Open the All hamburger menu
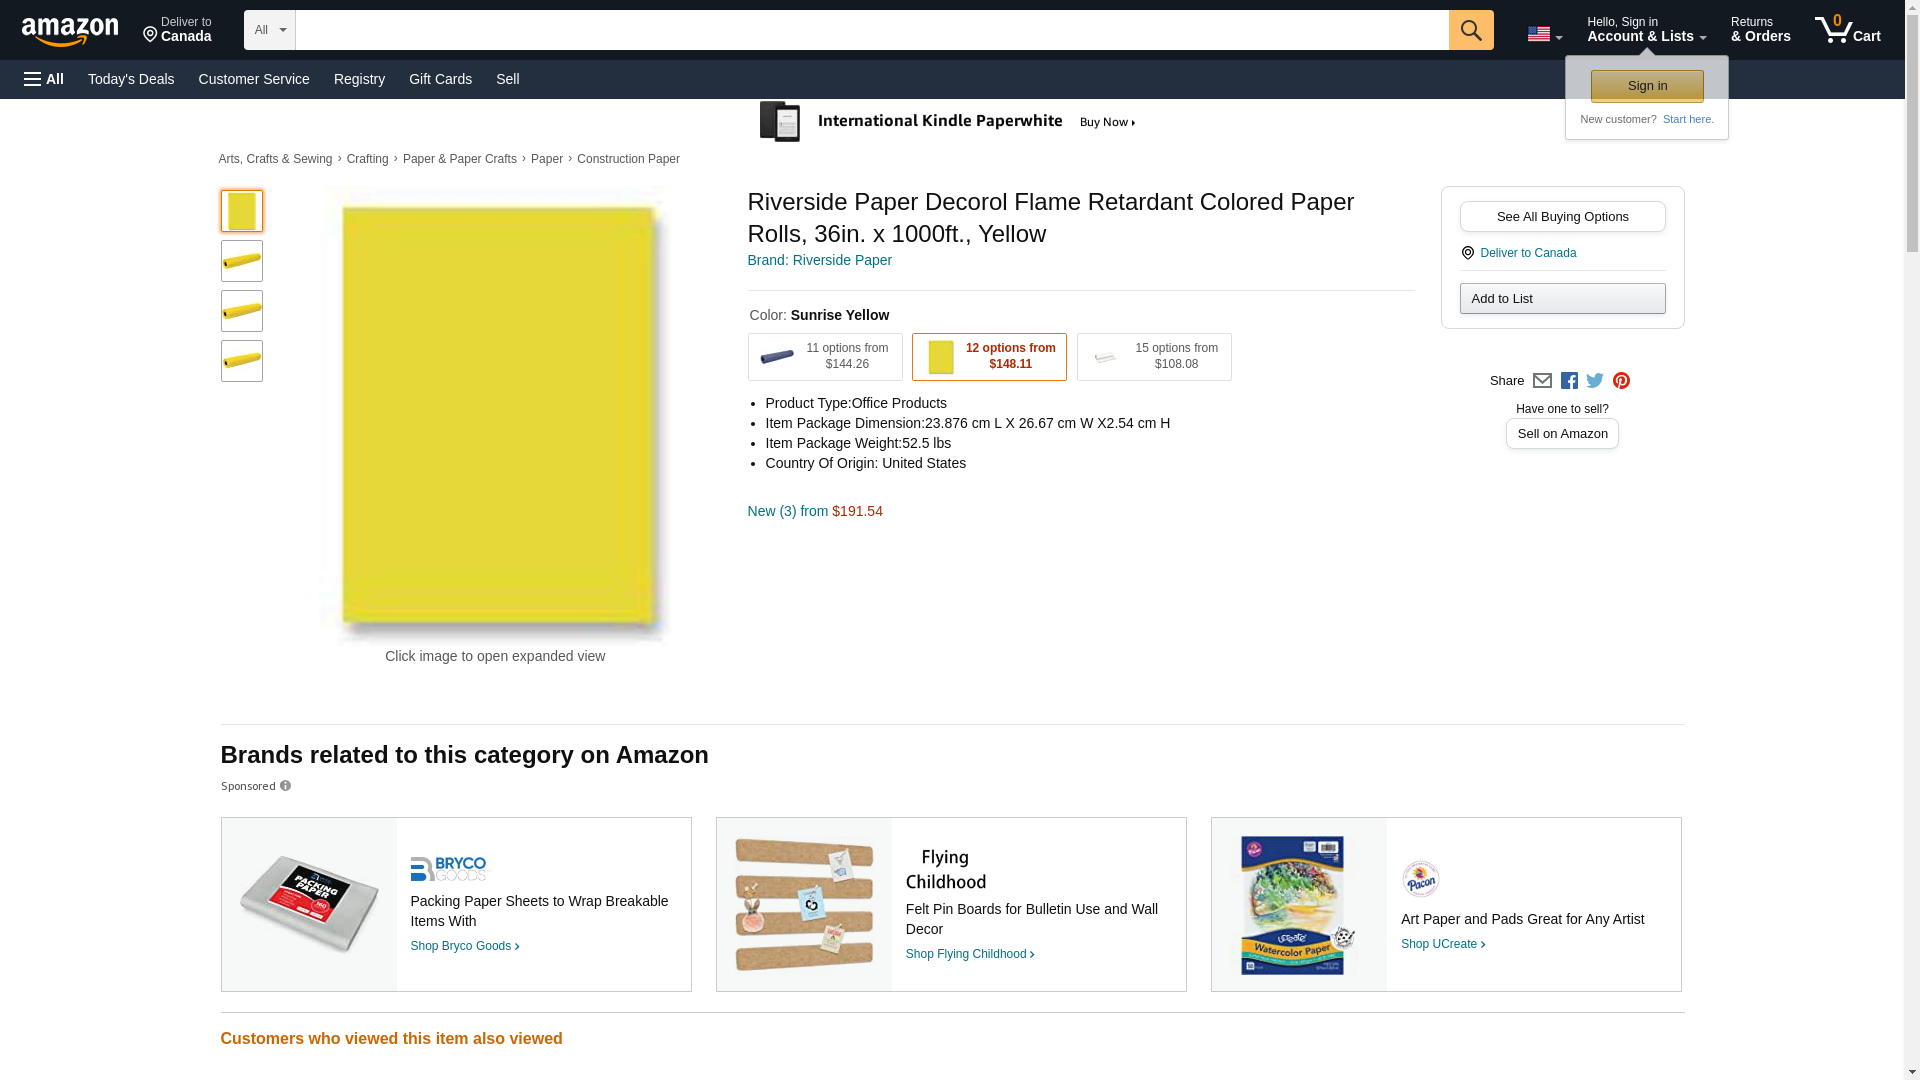1920x1080 pixels. (x=44, y=79)
